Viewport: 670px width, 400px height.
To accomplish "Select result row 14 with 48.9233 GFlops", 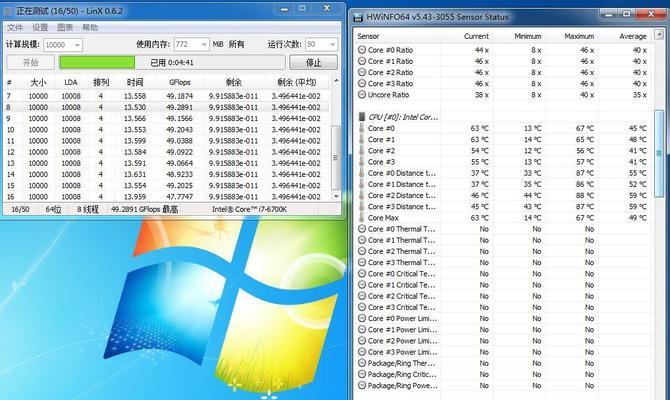I will [x=167, y=174].
